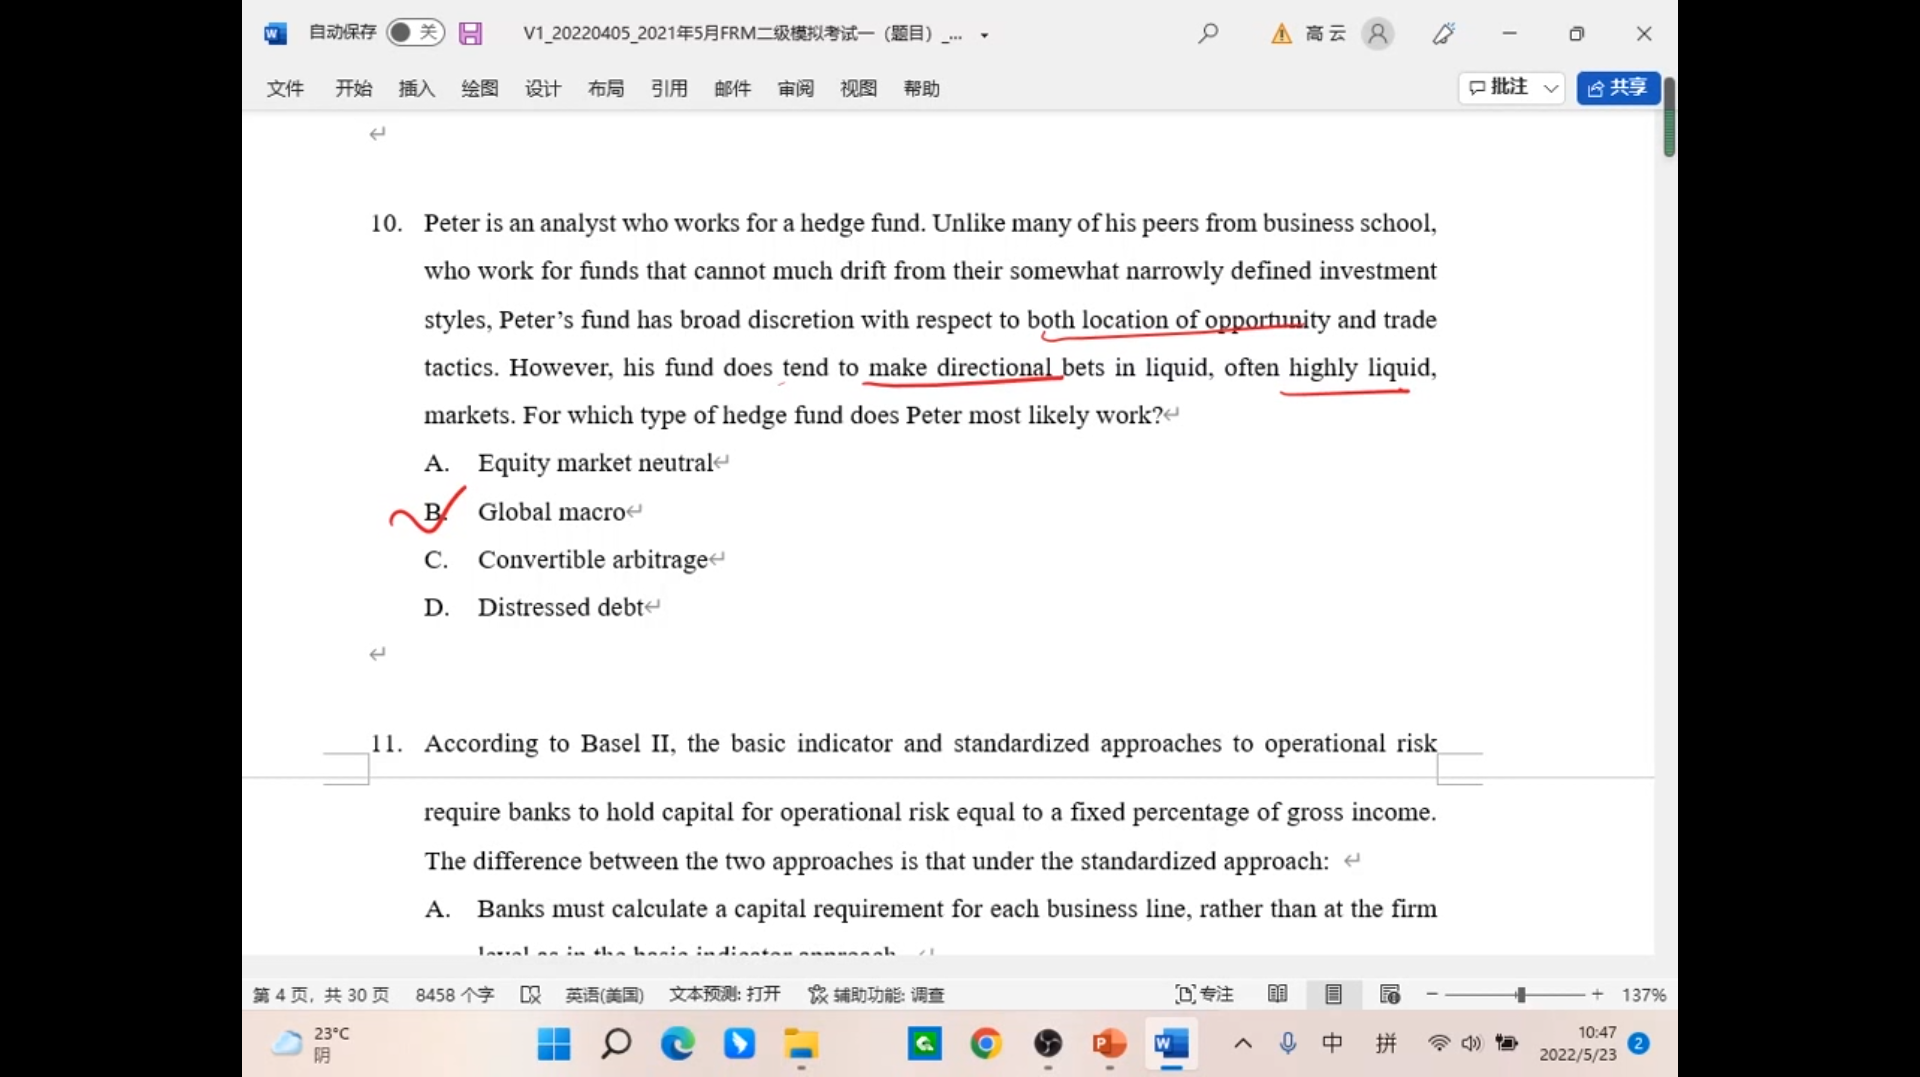Open the 审阅 Review tab
1920x1077 pixels.
(795, 89)
